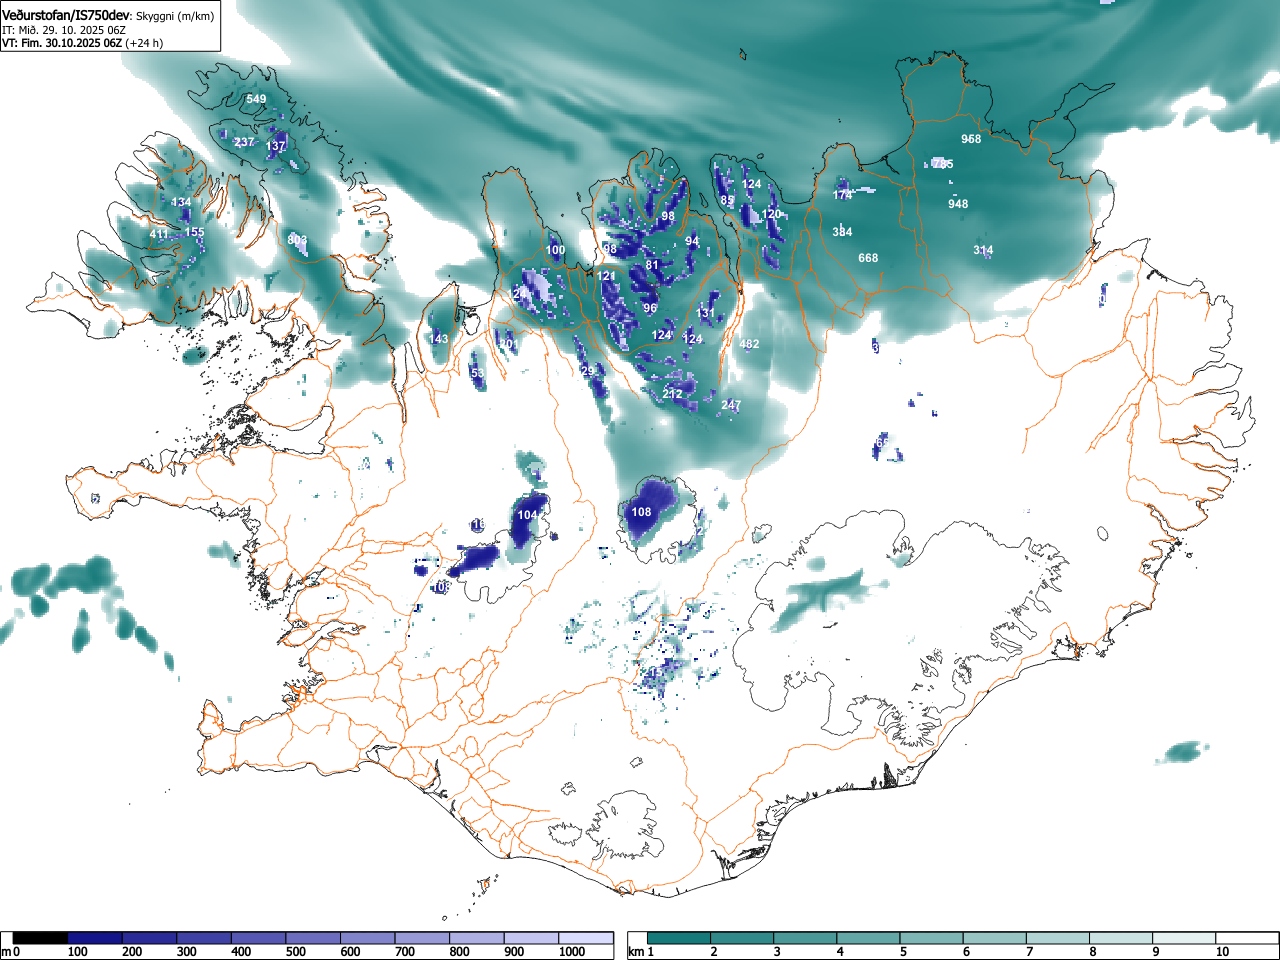Pick the darkest navy swatch between 100 and 200

[95, 938]
